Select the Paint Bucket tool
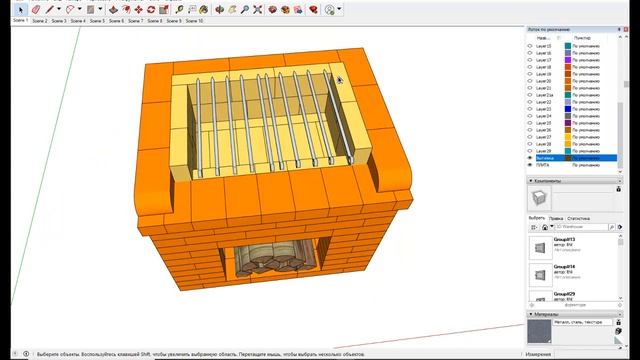The image size is (640, 360). tap(204, 9)
